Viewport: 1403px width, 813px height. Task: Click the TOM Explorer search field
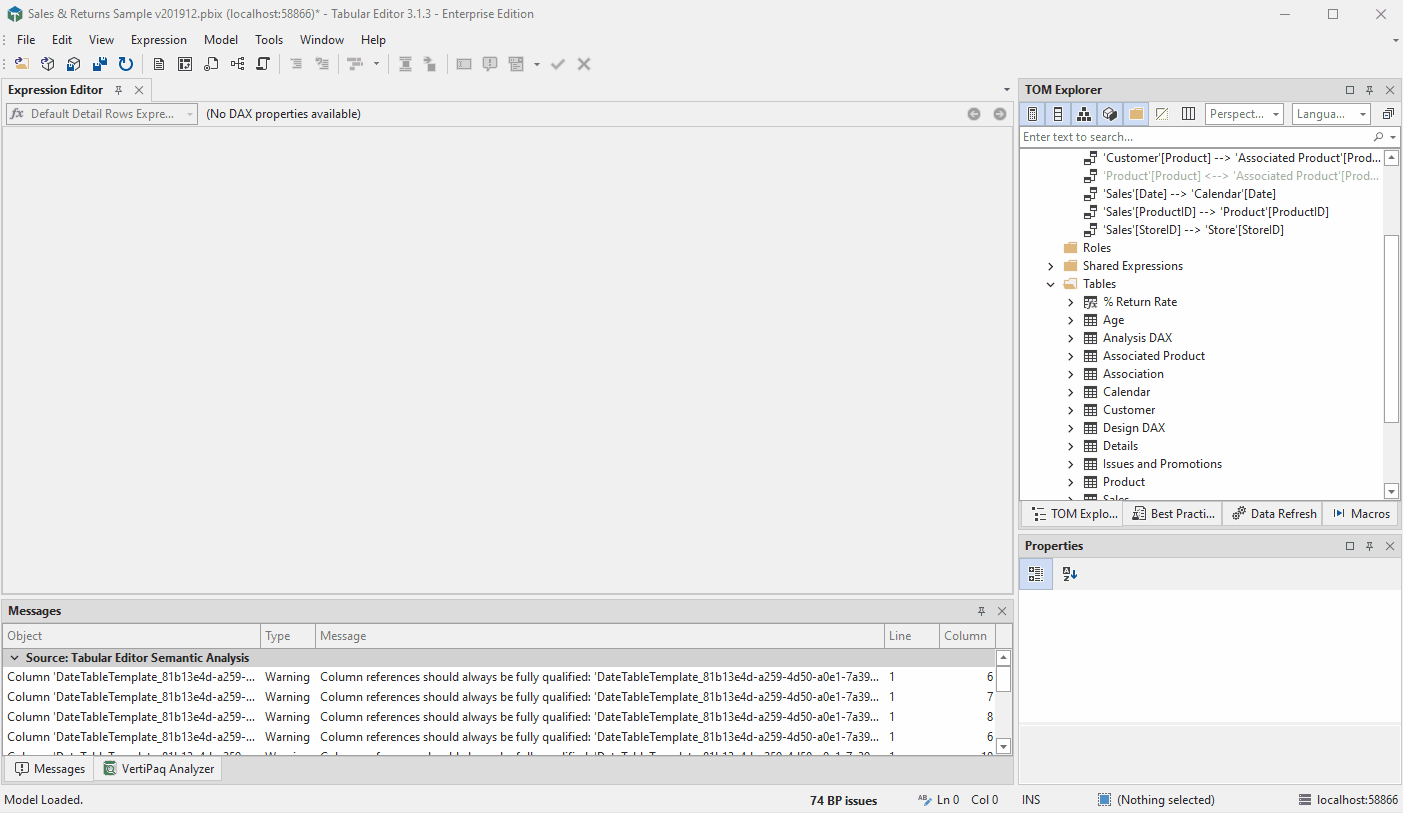click(x=1195, y=137)
